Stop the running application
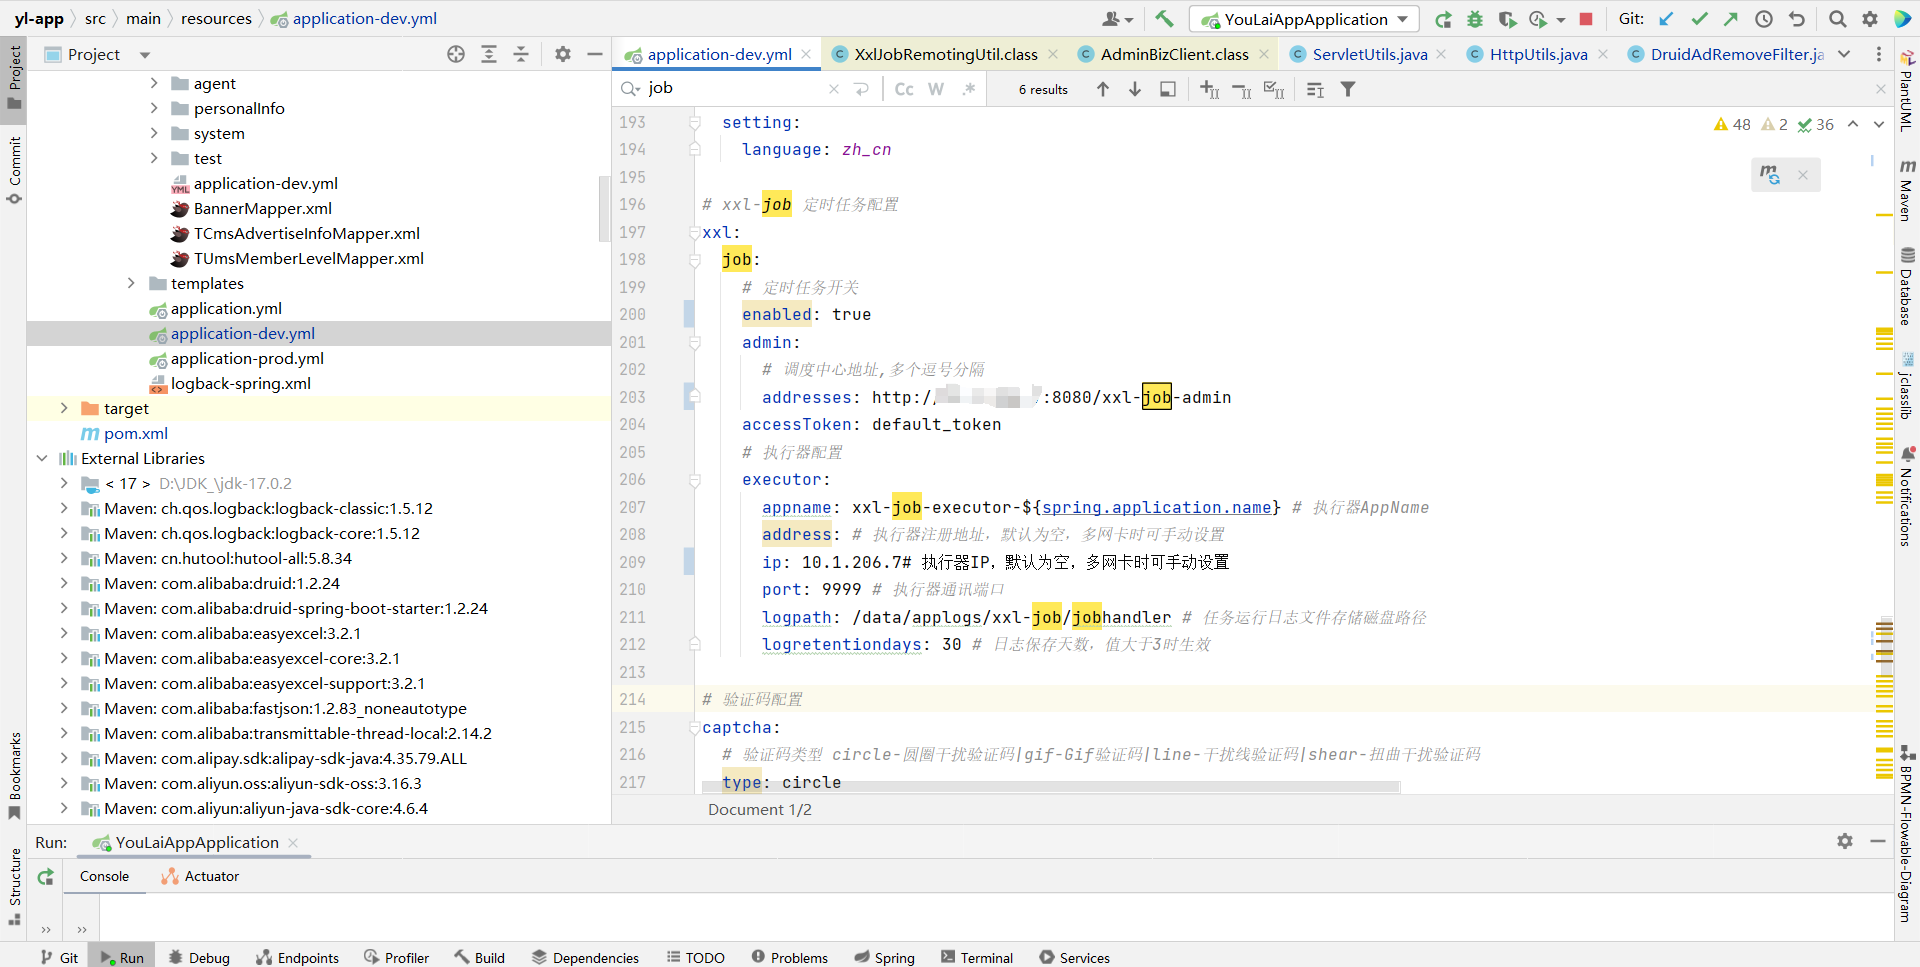This screenshot has width=1920, height=967. (x=1586, y=19)
